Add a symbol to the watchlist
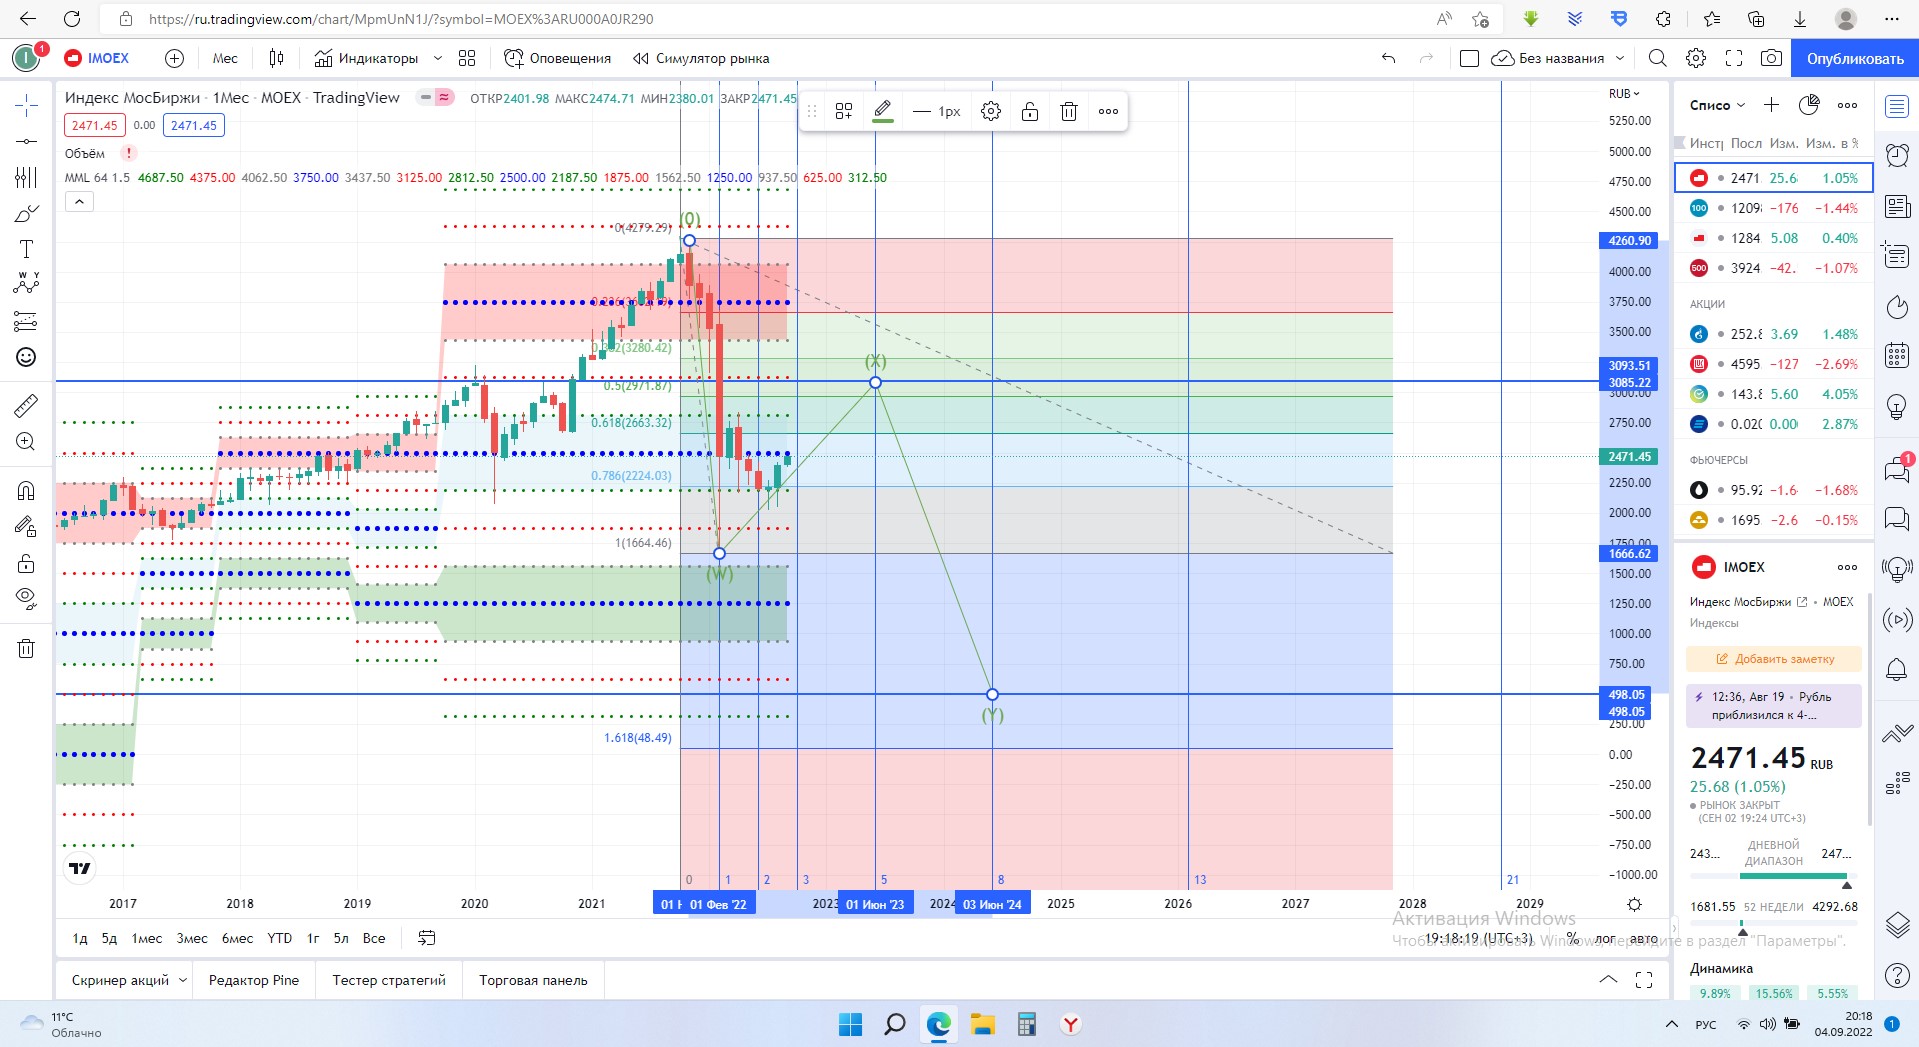 [1771, 105]
